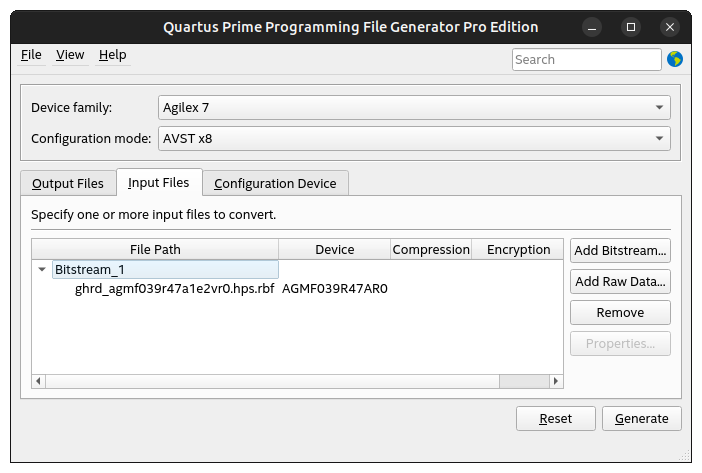Switch to the Configuration Device tab

(276, 184)
